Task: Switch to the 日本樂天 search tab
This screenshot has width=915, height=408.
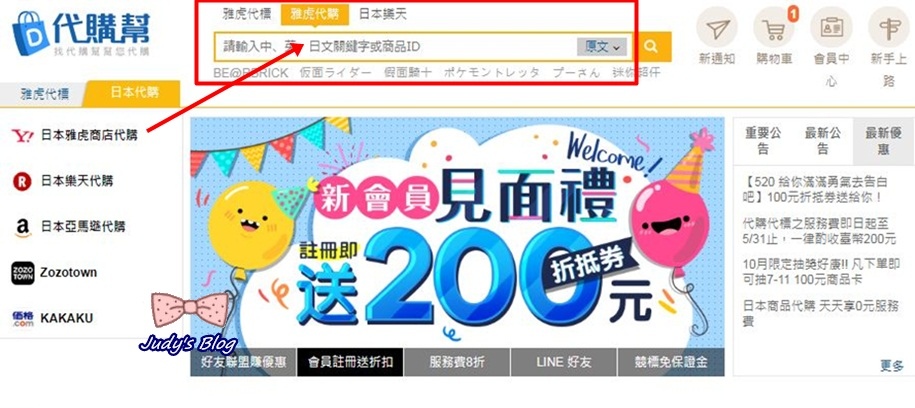Action: tap(383, 14)
